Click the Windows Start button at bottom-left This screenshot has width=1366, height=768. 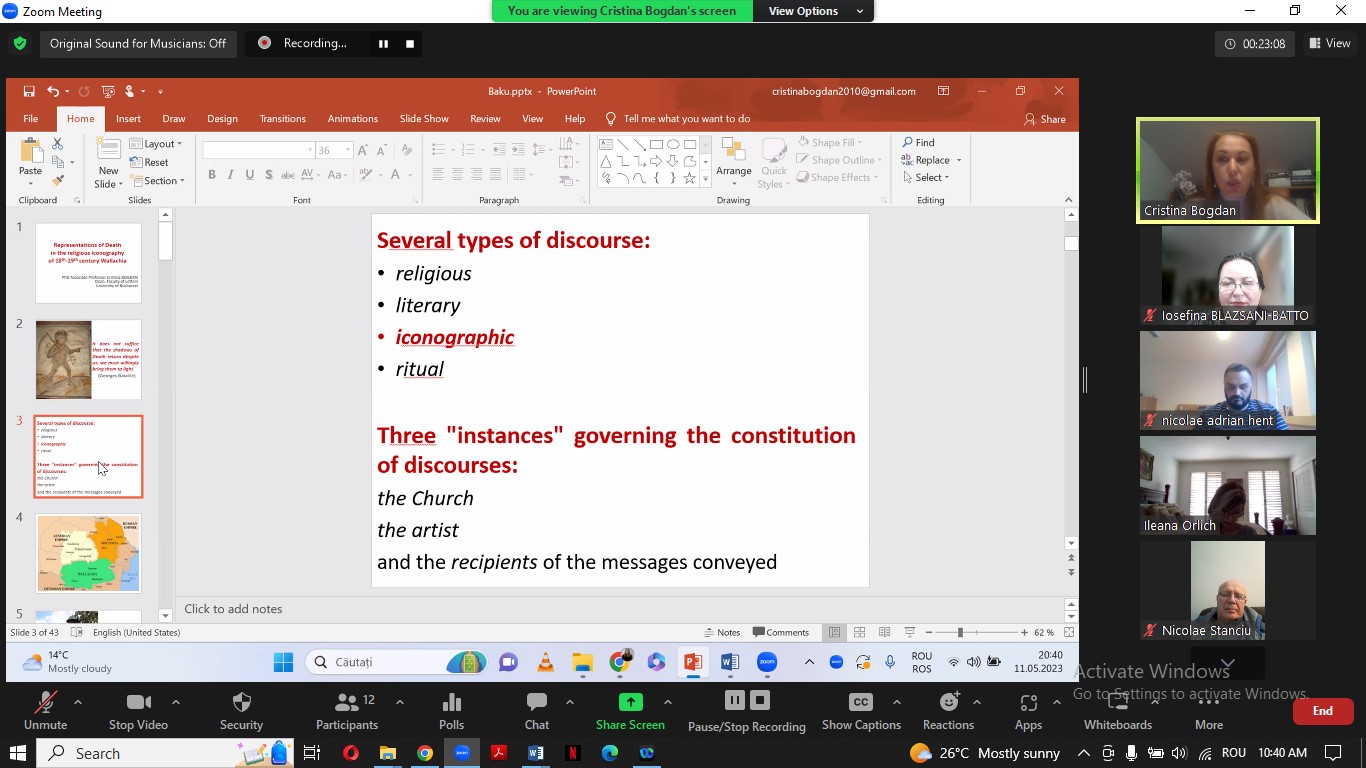click(18, 753)
